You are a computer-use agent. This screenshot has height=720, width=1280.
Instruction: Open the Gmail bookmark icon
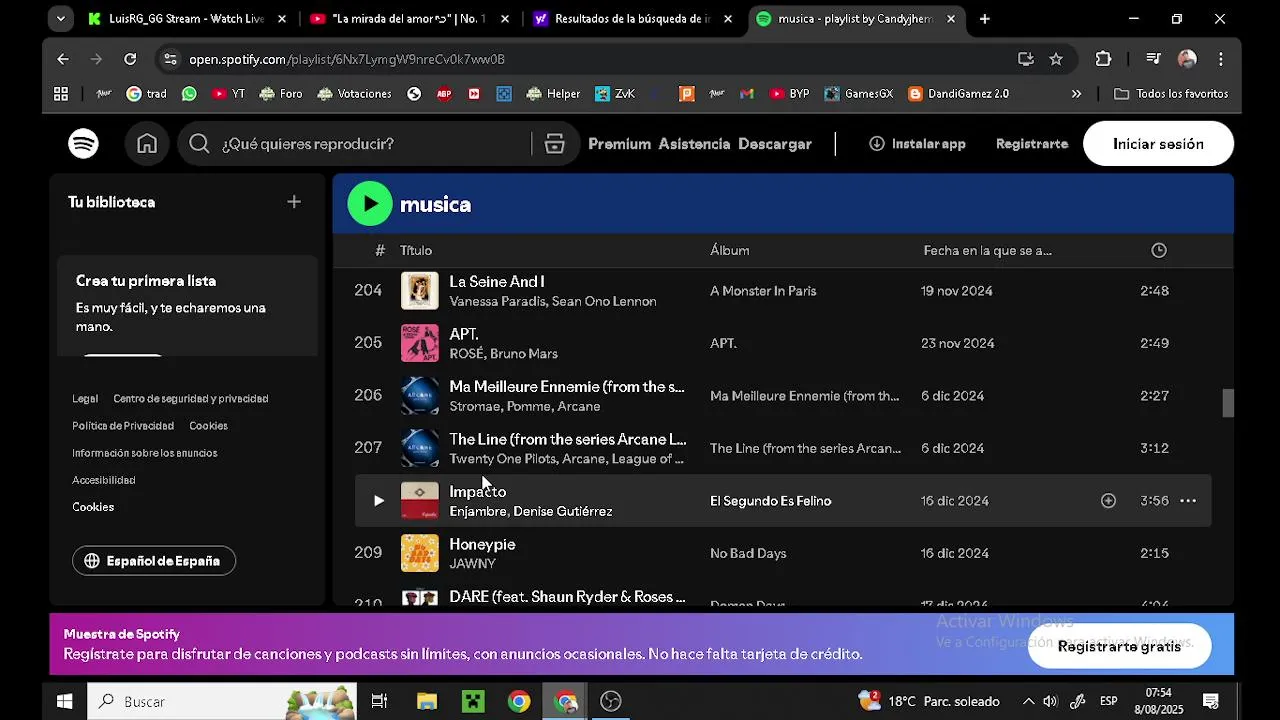pos(746,94)
